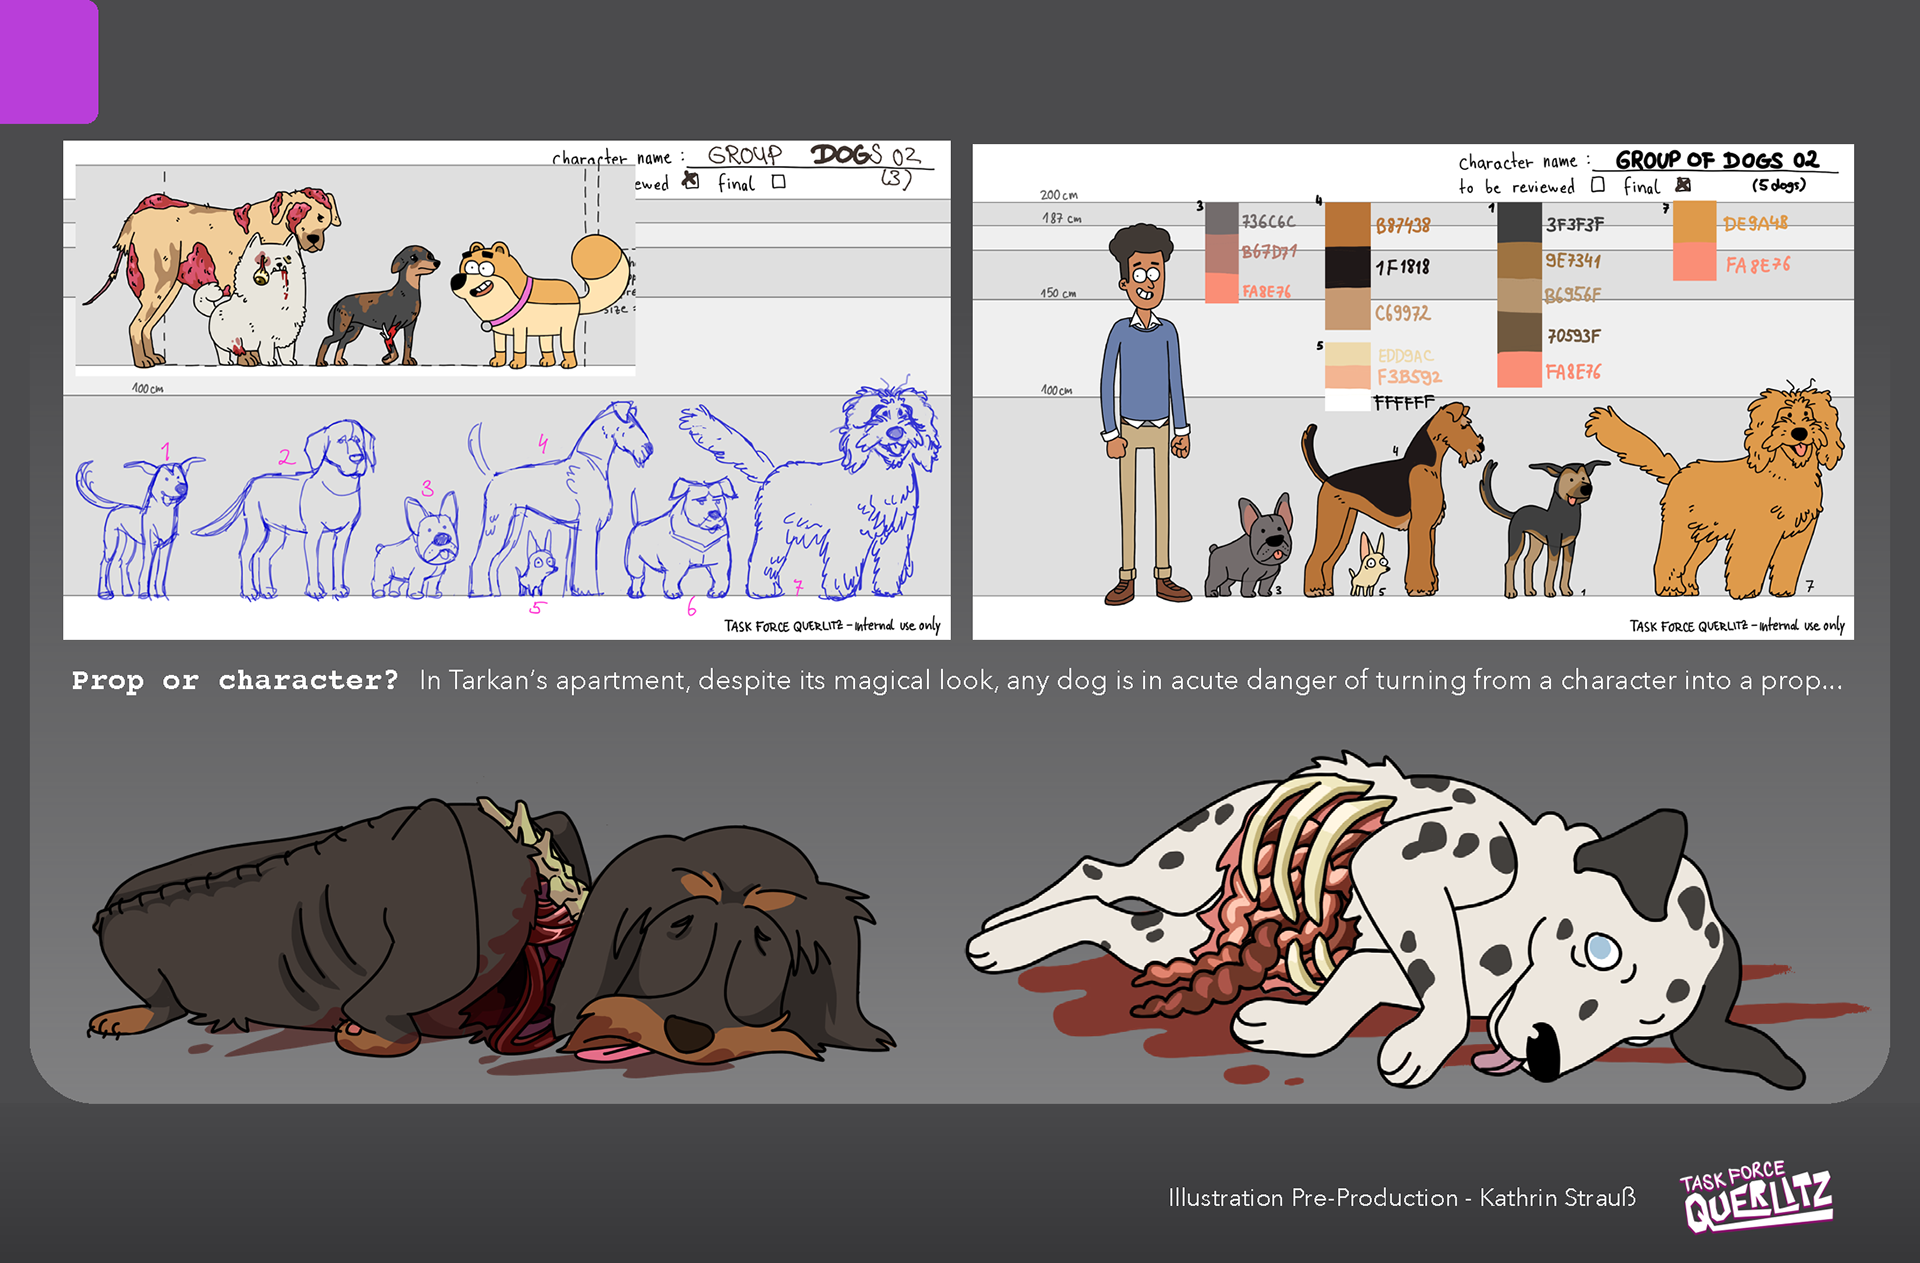This screenshot has height=1263, width=1920.
Task: Click the 70593F dark brown swatch
Action: point(1518,333)
